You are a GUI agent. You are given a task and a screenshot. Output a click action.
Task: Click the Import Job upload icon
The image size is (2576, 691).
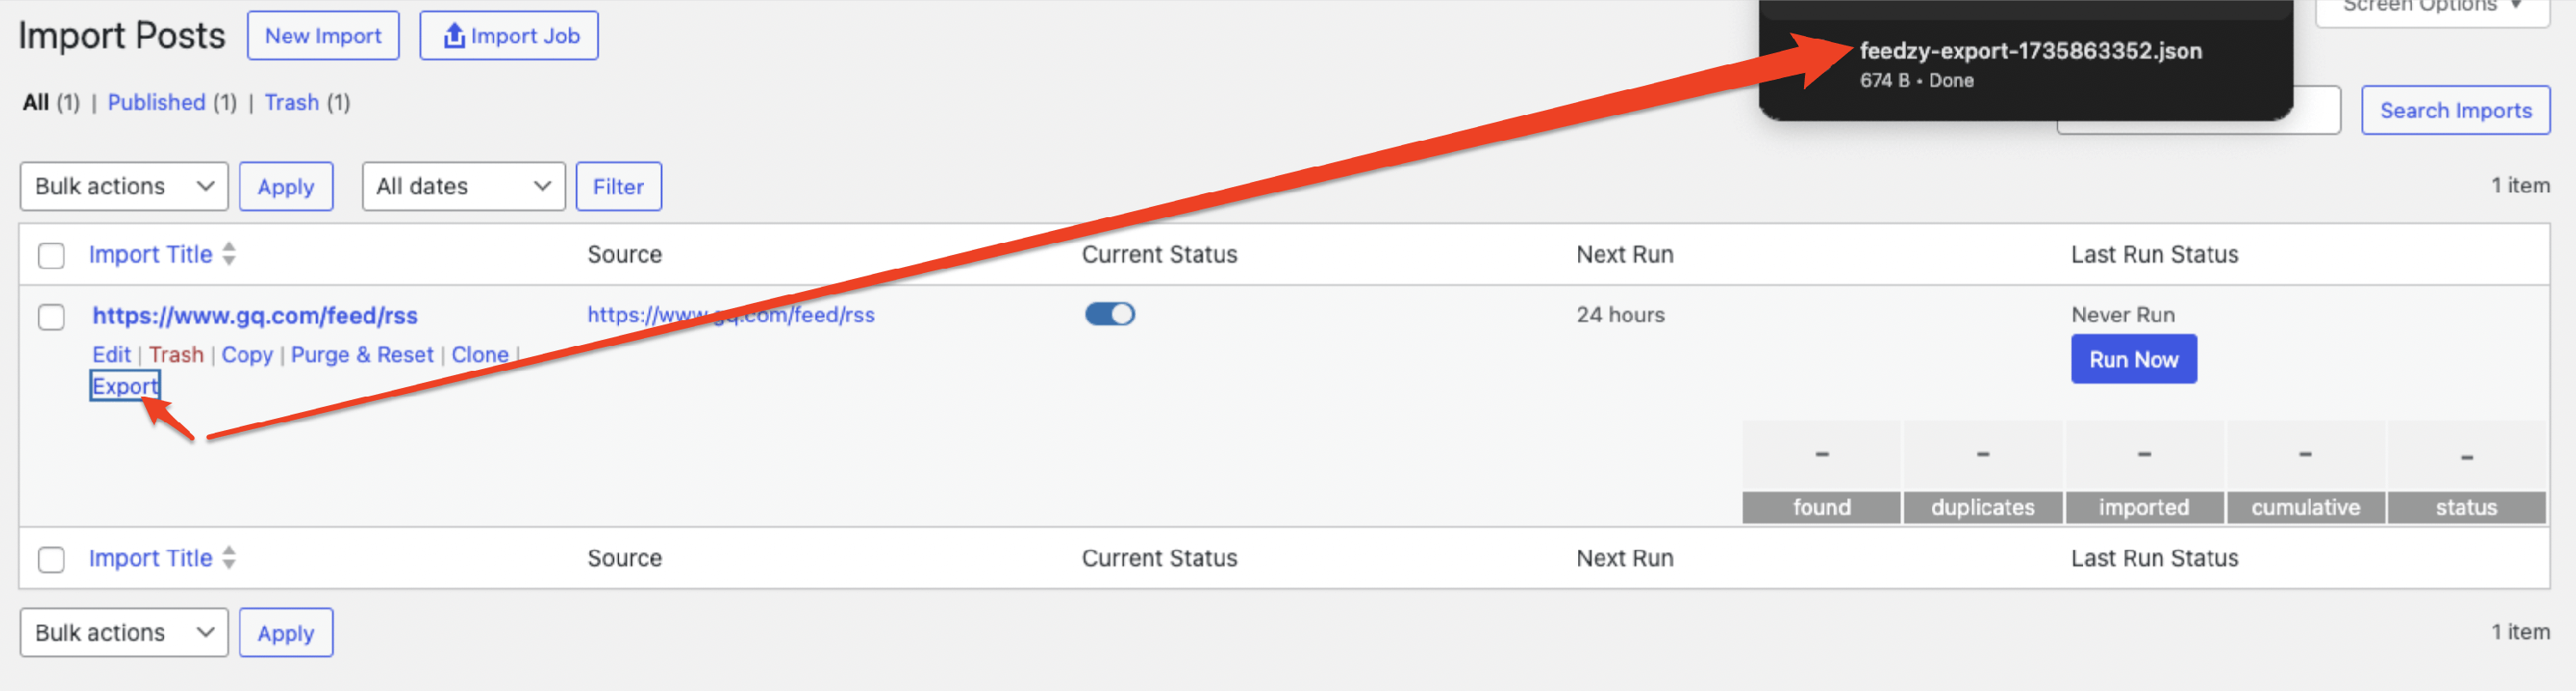tap(453, 36)
